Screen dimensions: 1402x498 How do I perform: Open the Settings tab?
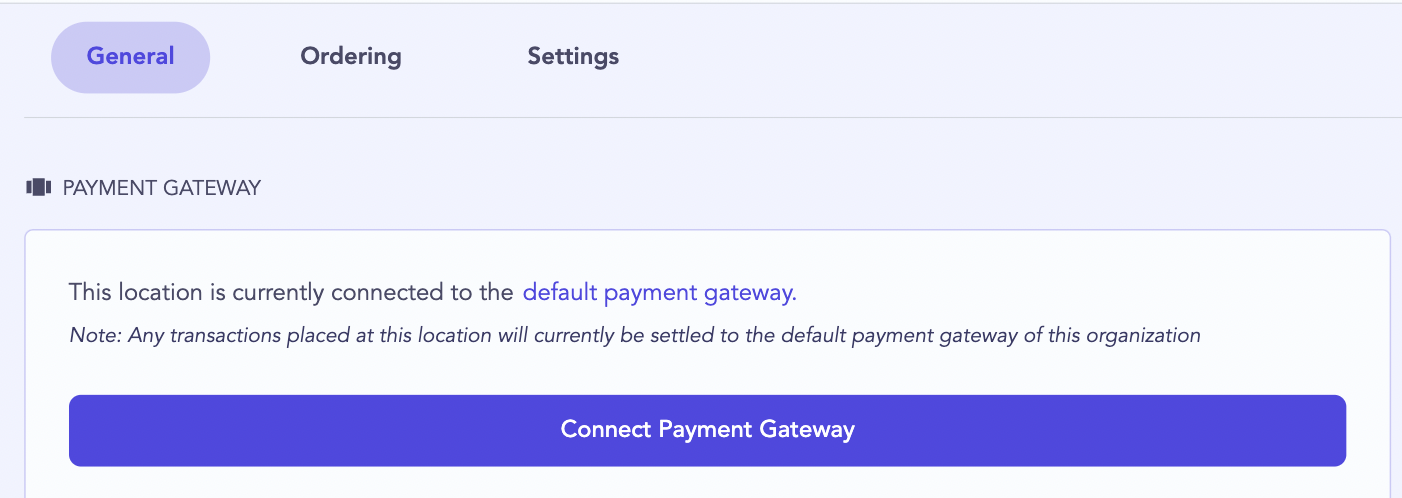(x=573, y=57)
